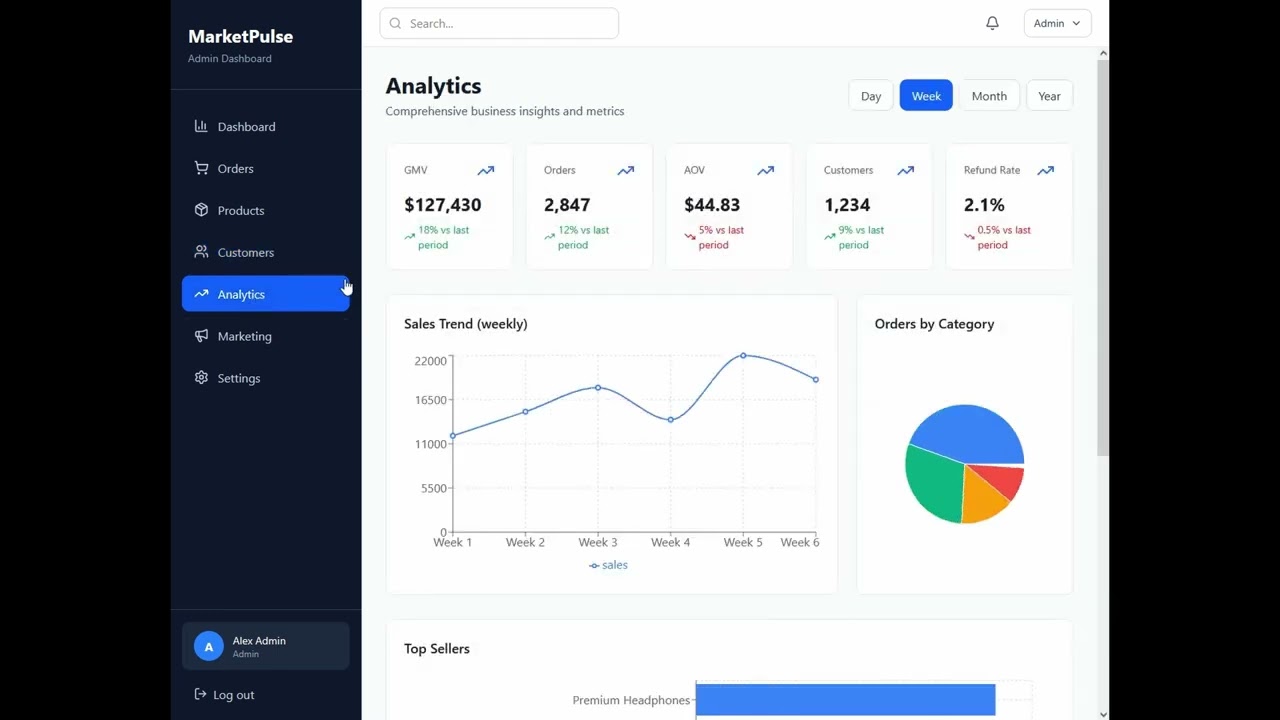Open the Admin dropdown menu

pos(1057,23)
